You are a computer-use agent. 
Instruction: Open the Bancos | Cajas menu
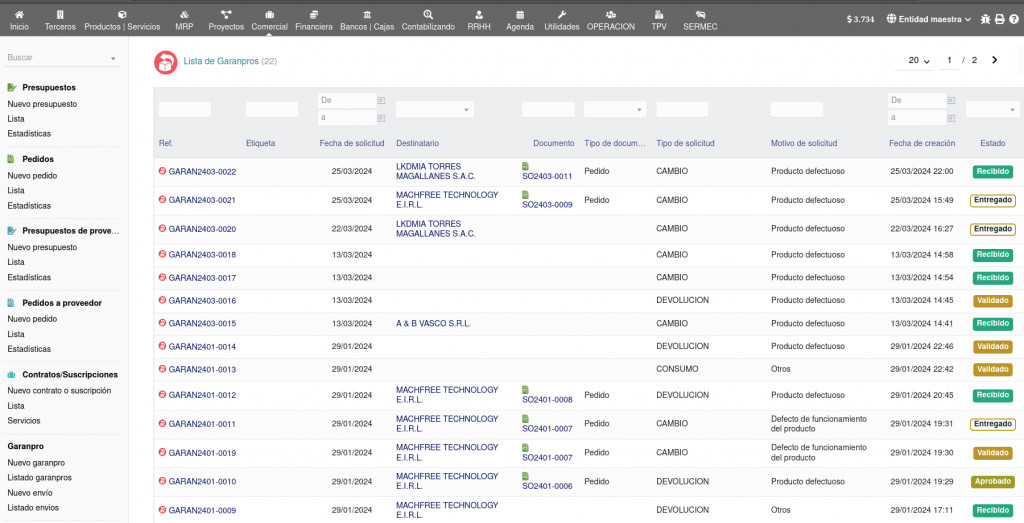[367, 20]
